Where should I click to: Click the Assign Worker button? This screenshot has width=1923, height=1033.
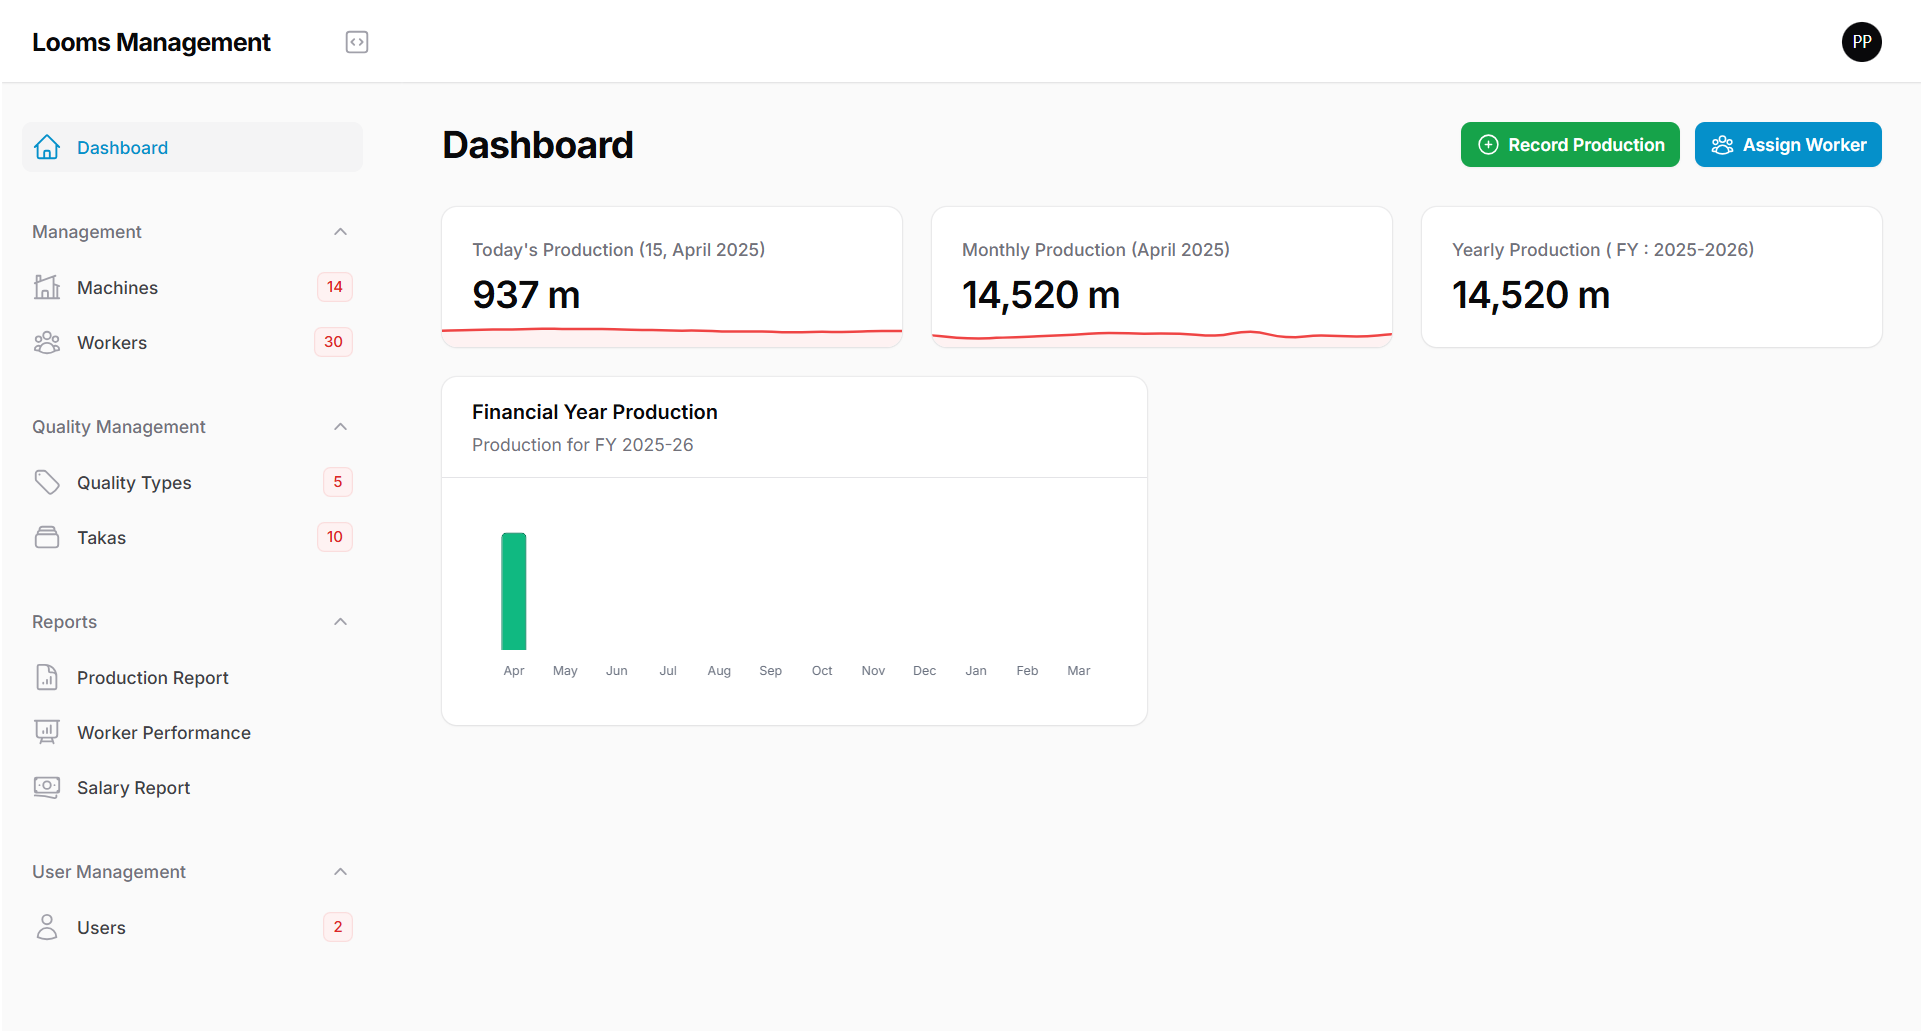pos(1787,144)
